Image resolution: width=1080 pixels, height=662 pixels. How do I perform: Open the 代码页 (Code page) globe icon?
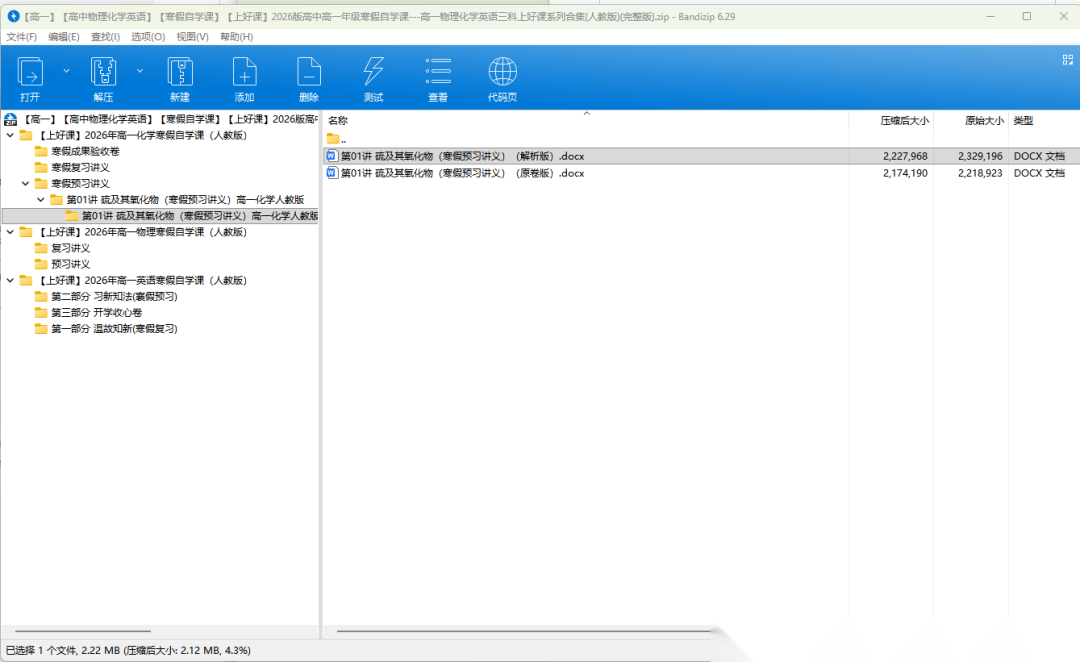click(502, 73)
